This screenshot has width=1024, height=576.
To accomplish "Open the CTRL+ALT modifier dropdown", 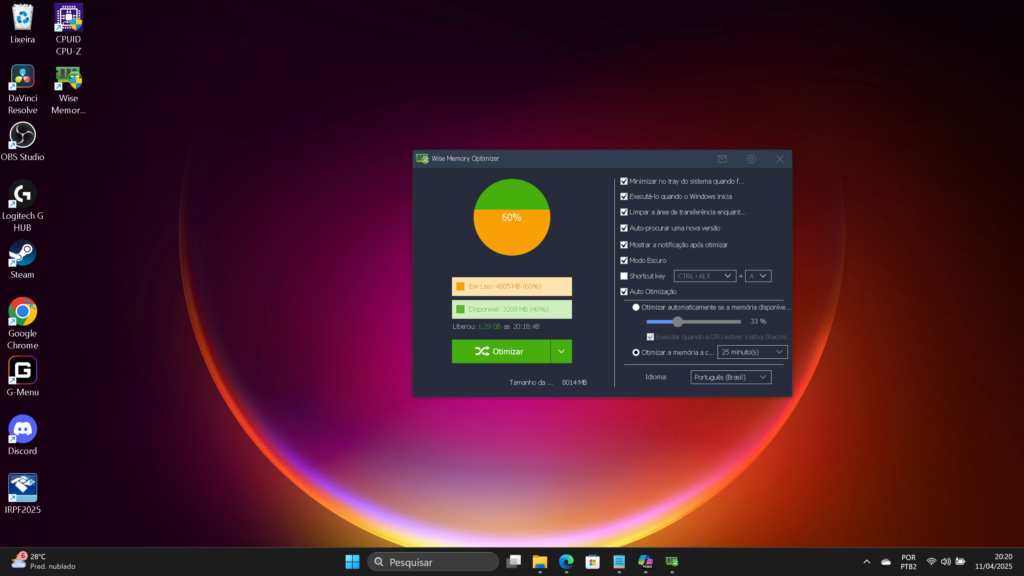I will (x=705, y=276).
